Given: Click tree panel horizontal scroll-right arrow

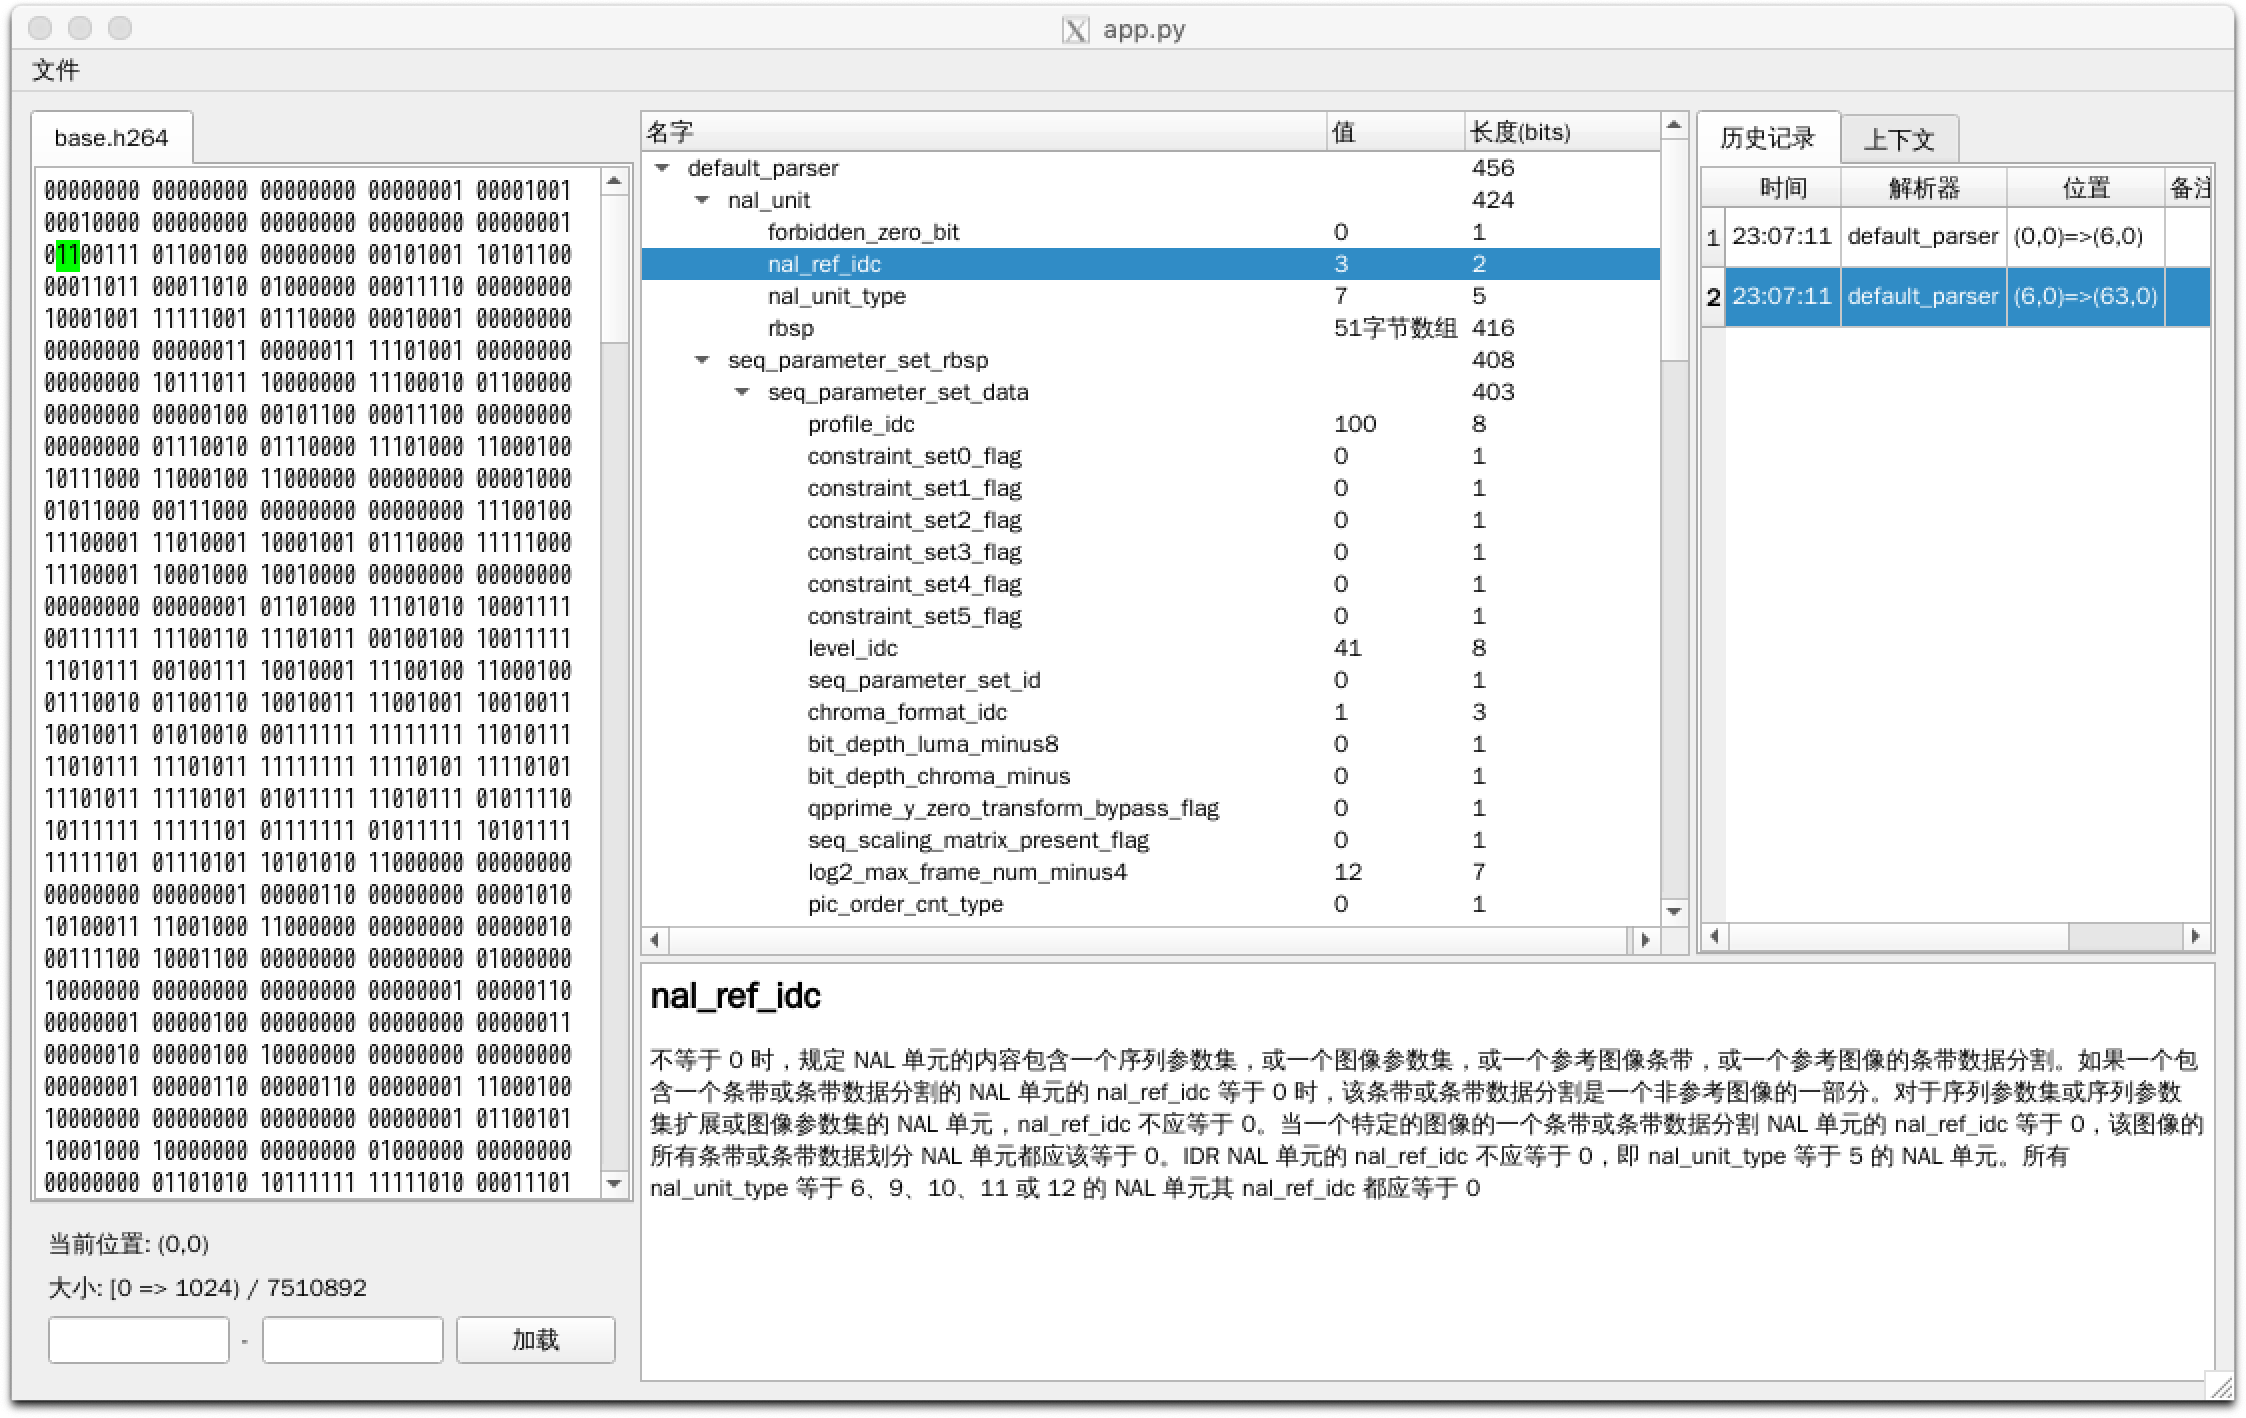Looking at the screenshot, I should coord(1645,940).
